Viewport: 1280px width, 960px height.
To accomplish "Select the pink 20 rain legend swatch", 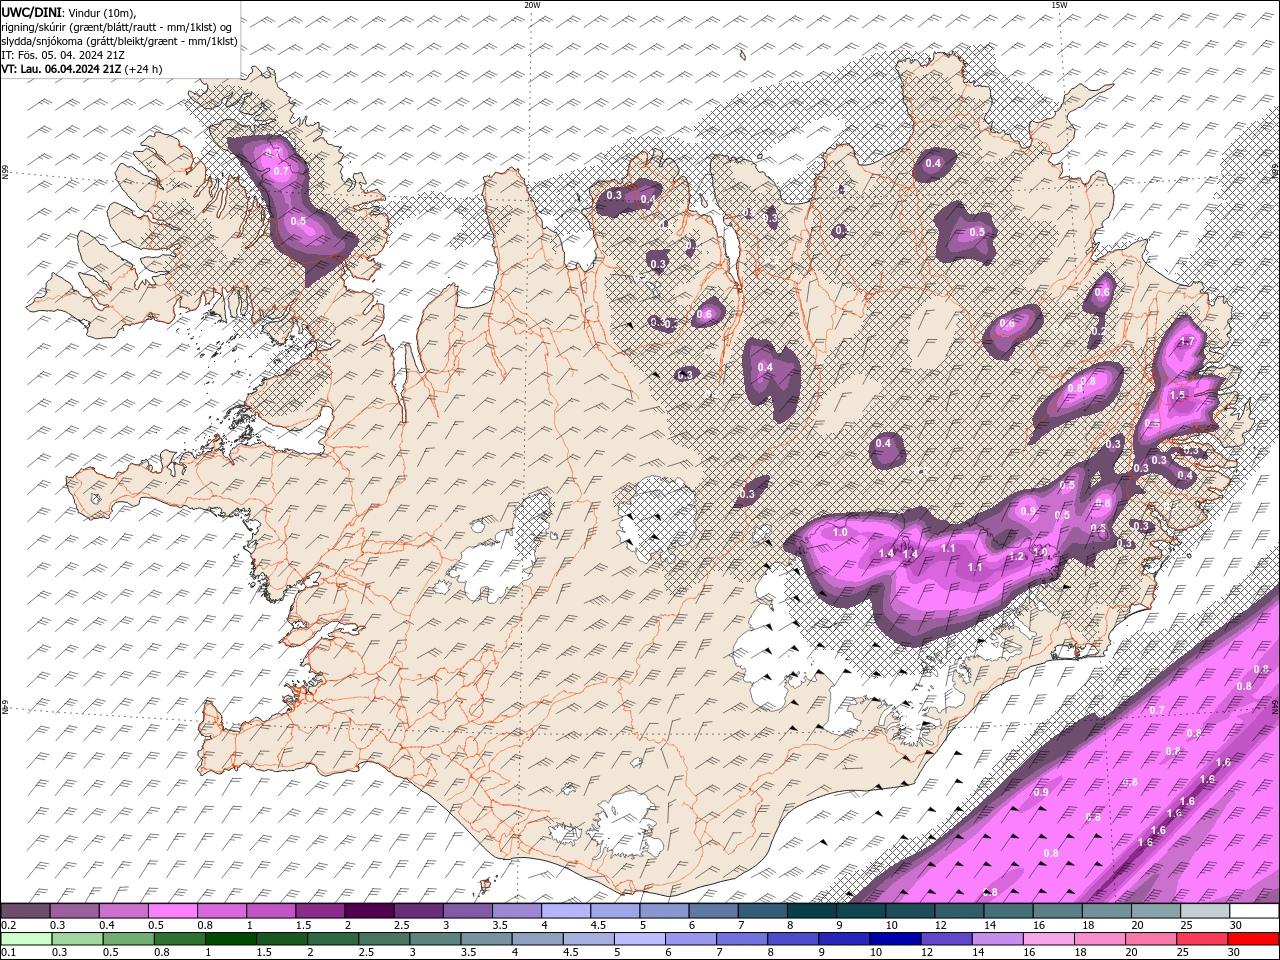I will pos(1151,939).
